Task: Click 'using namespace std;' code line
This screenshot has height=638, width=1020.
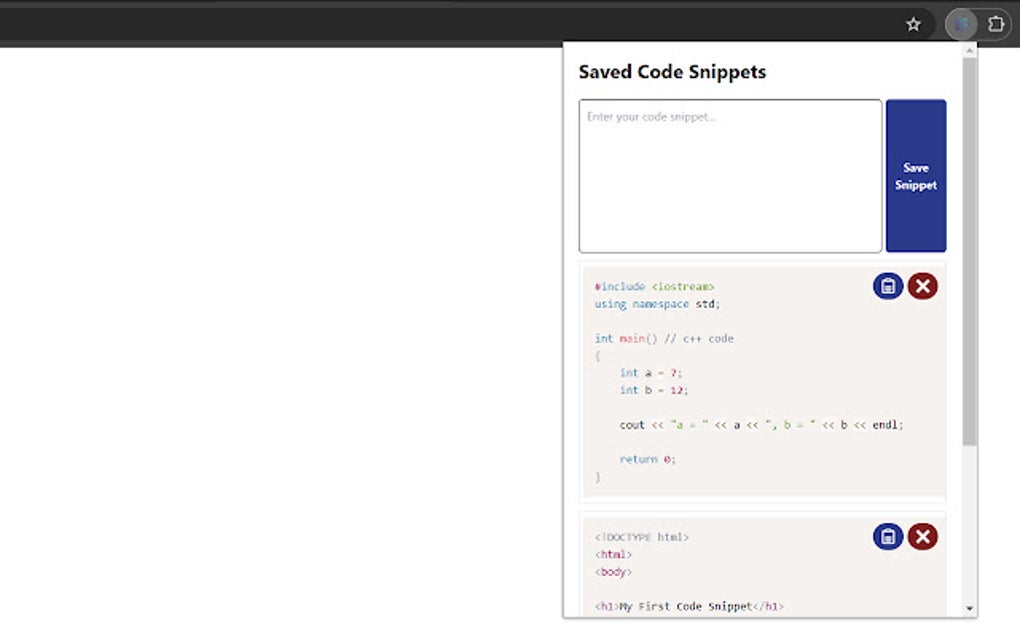Action: tap(657, 304)
